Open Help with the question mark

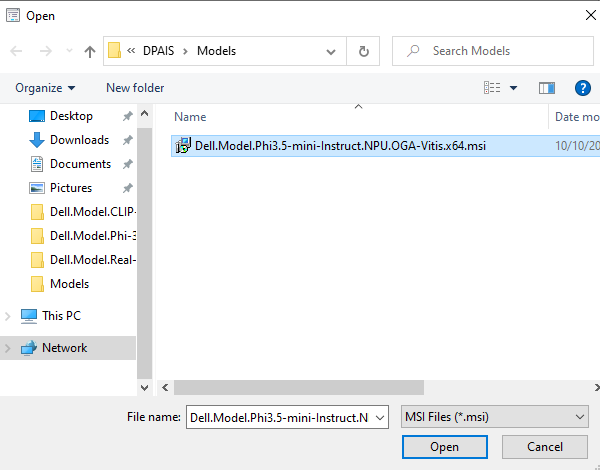point(583,88)
